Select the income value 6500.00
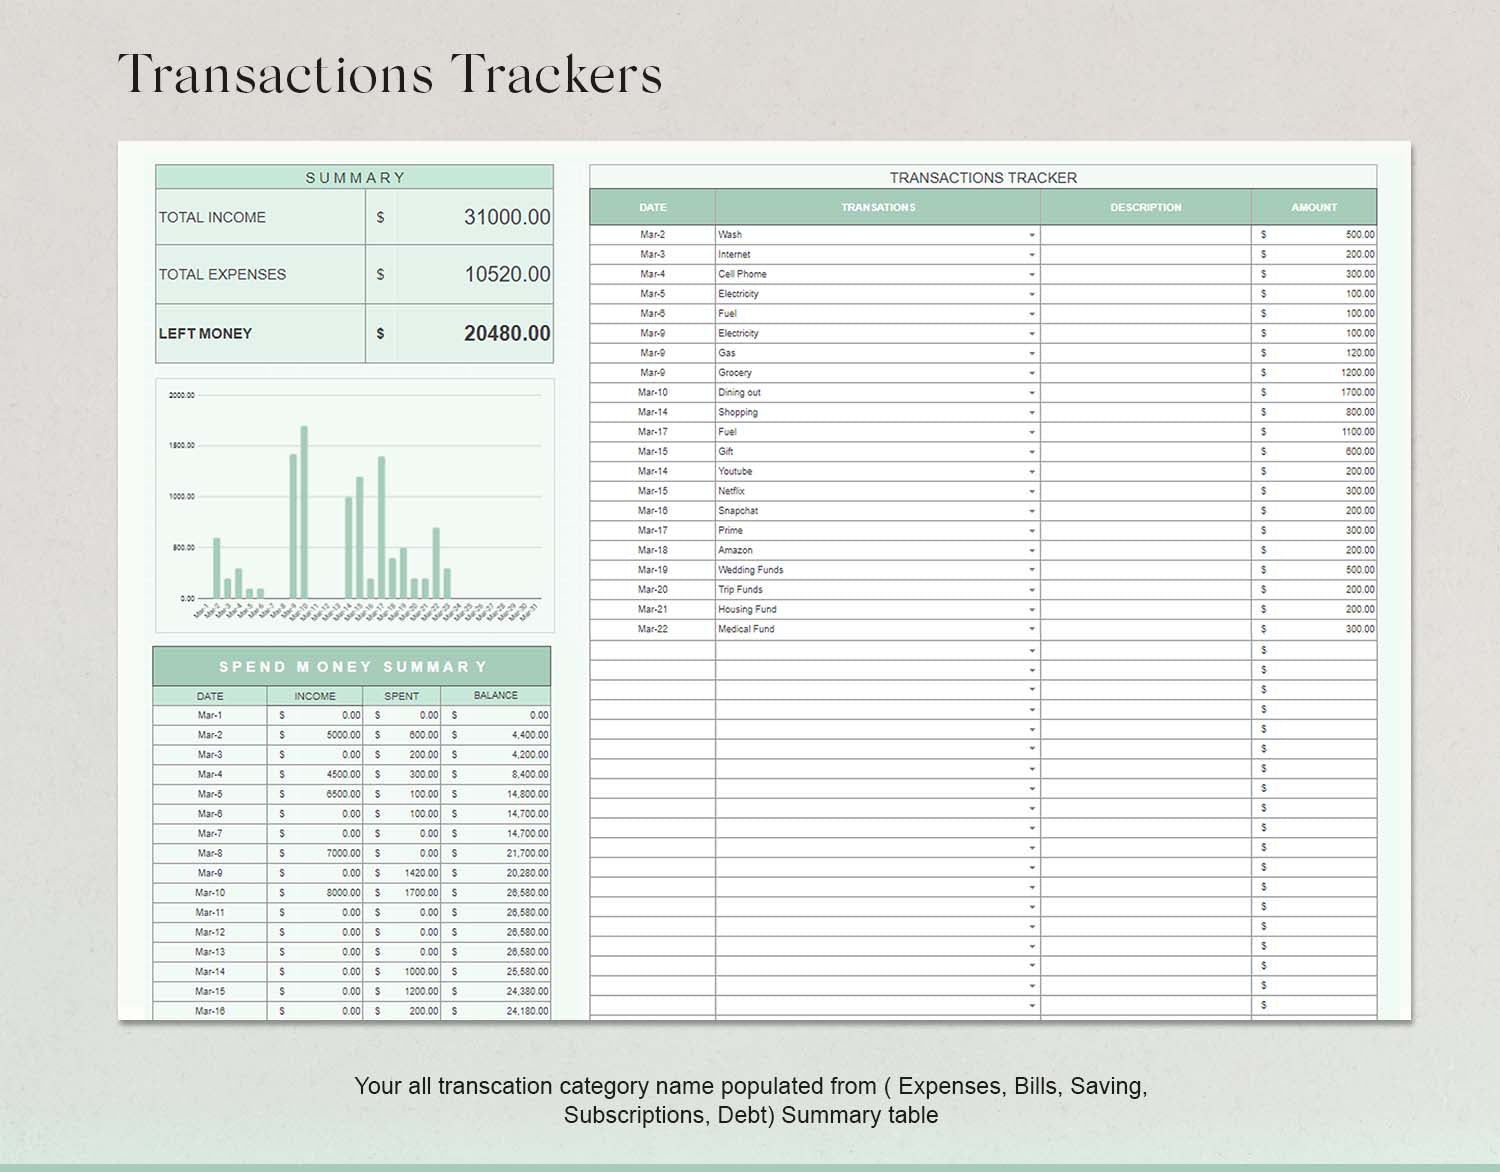Viewport: 1500px width, 1172px height. pyautogui.click(x=343, y=794)
